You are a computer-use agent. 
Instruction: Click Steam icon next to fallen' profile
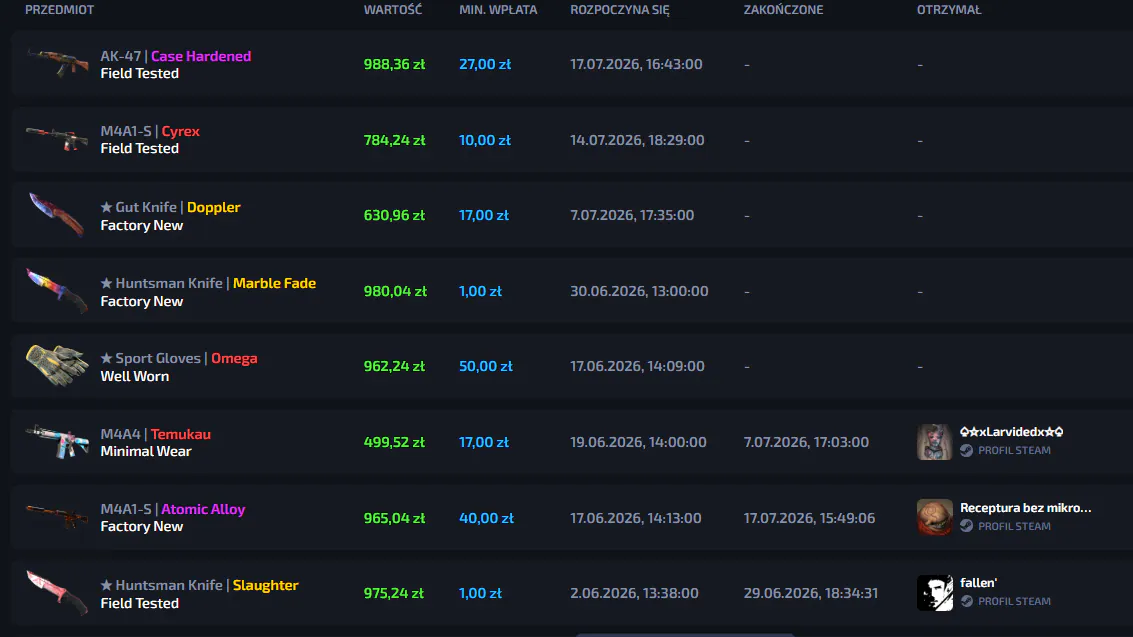pyautogui.click(x=967, y=601)
